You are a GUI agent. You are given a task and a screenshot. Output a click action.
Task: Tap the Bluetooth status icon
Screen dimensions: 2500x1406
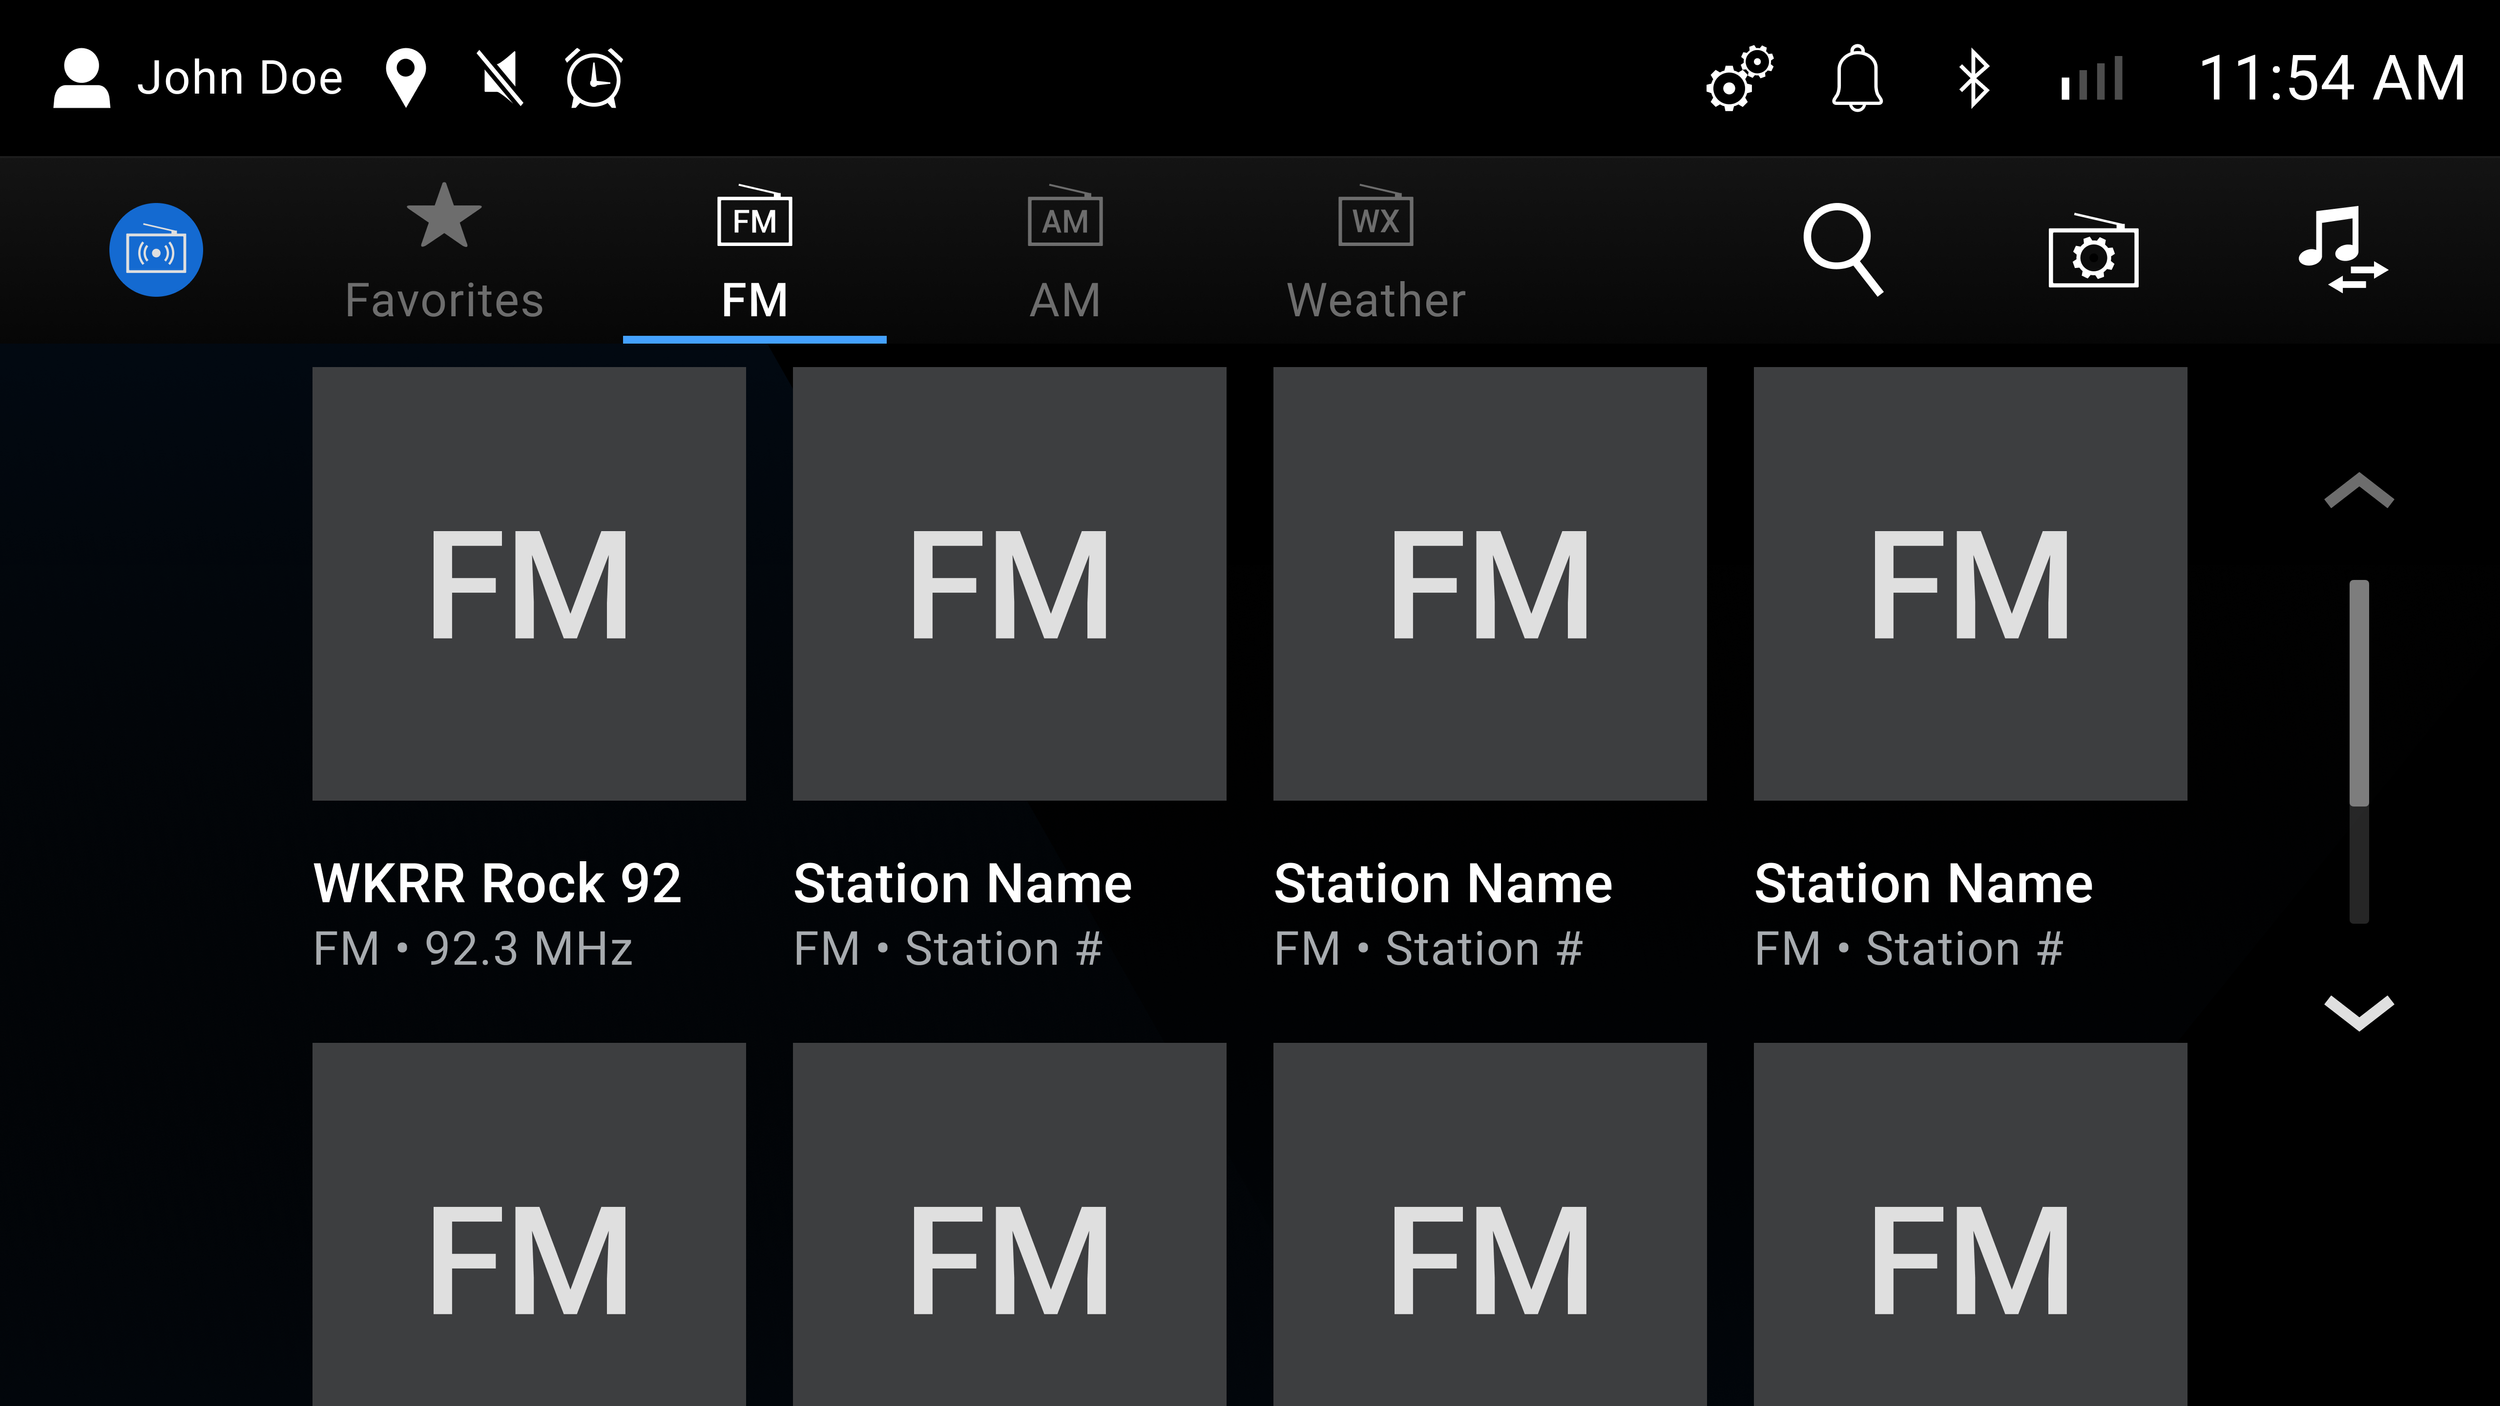coord(1973,78)
